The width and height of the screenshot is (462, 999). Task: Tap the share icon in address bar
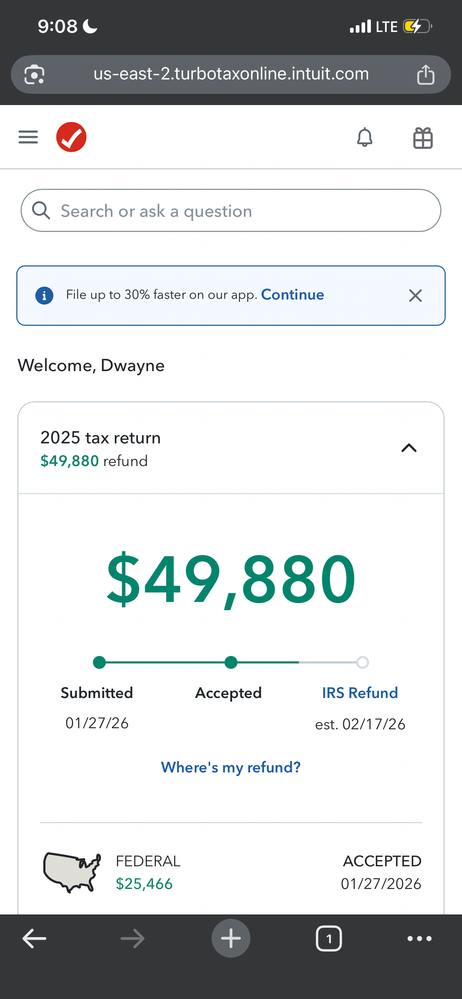coord(426,75)
